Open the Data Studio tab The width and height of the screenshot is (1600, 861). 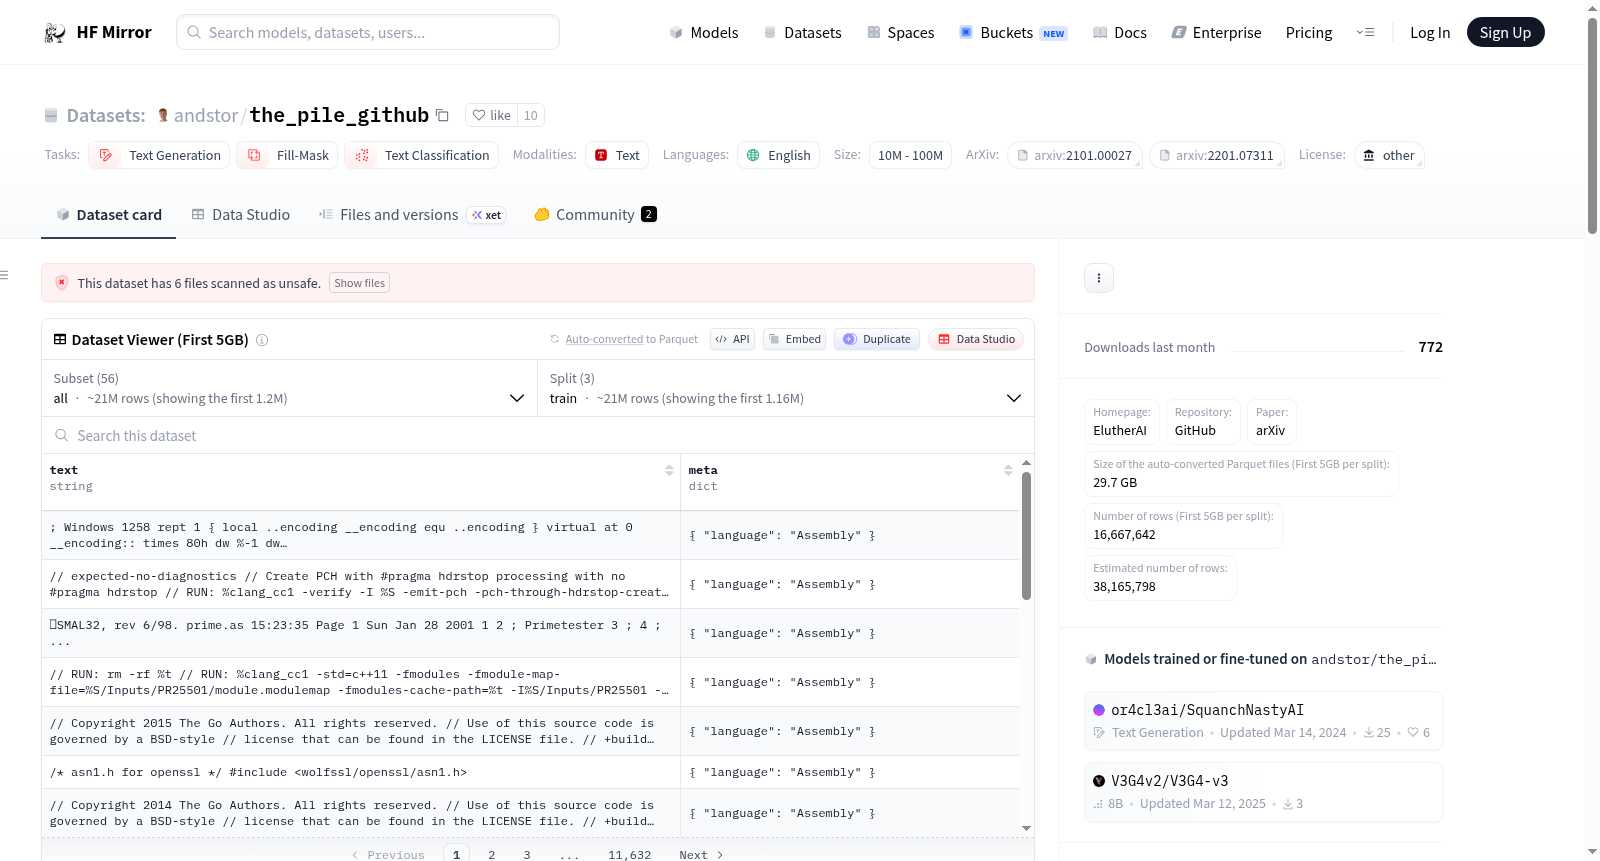click(241, 215)
